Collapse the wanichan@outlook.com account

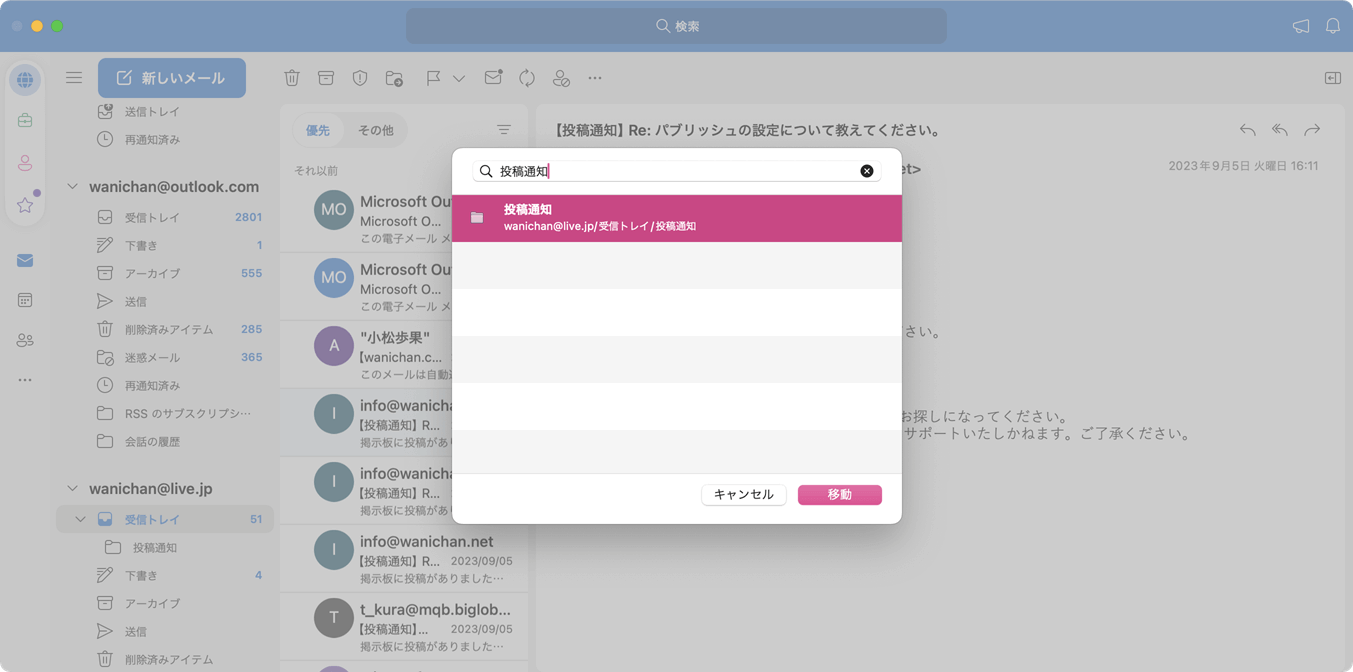(x=72, y=187)
